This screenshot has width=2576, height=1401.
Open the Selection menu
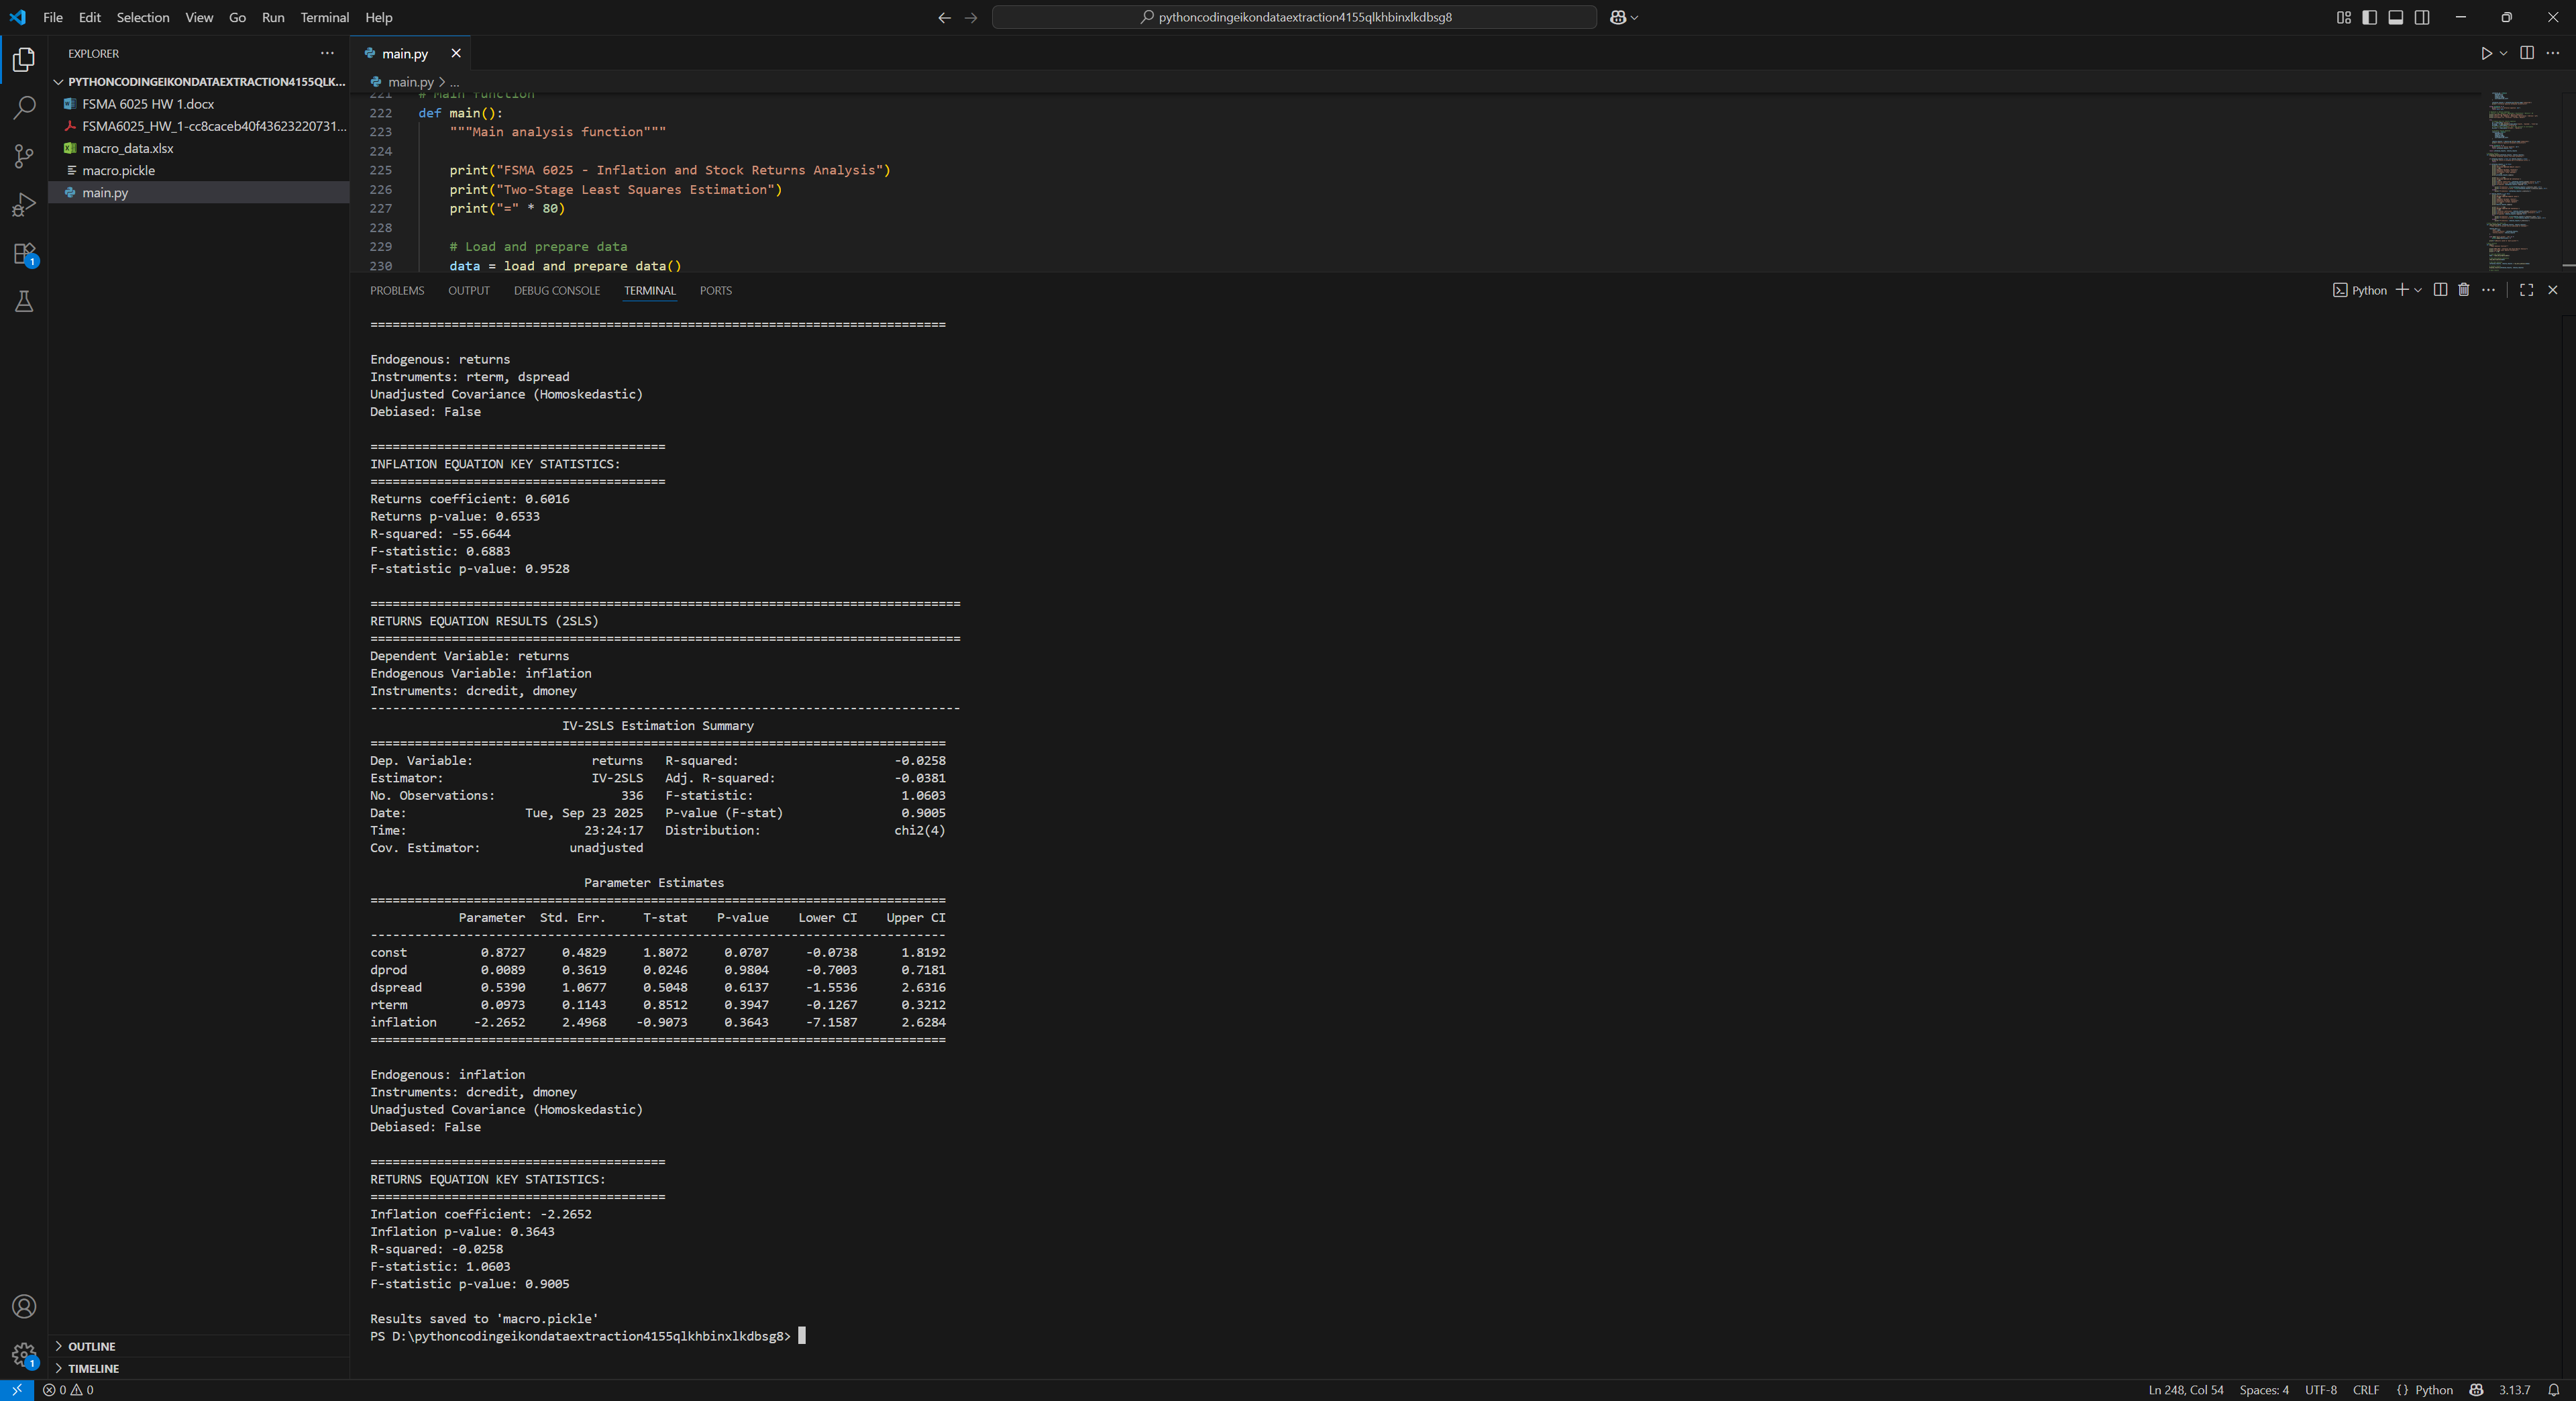tap(143, 17)
